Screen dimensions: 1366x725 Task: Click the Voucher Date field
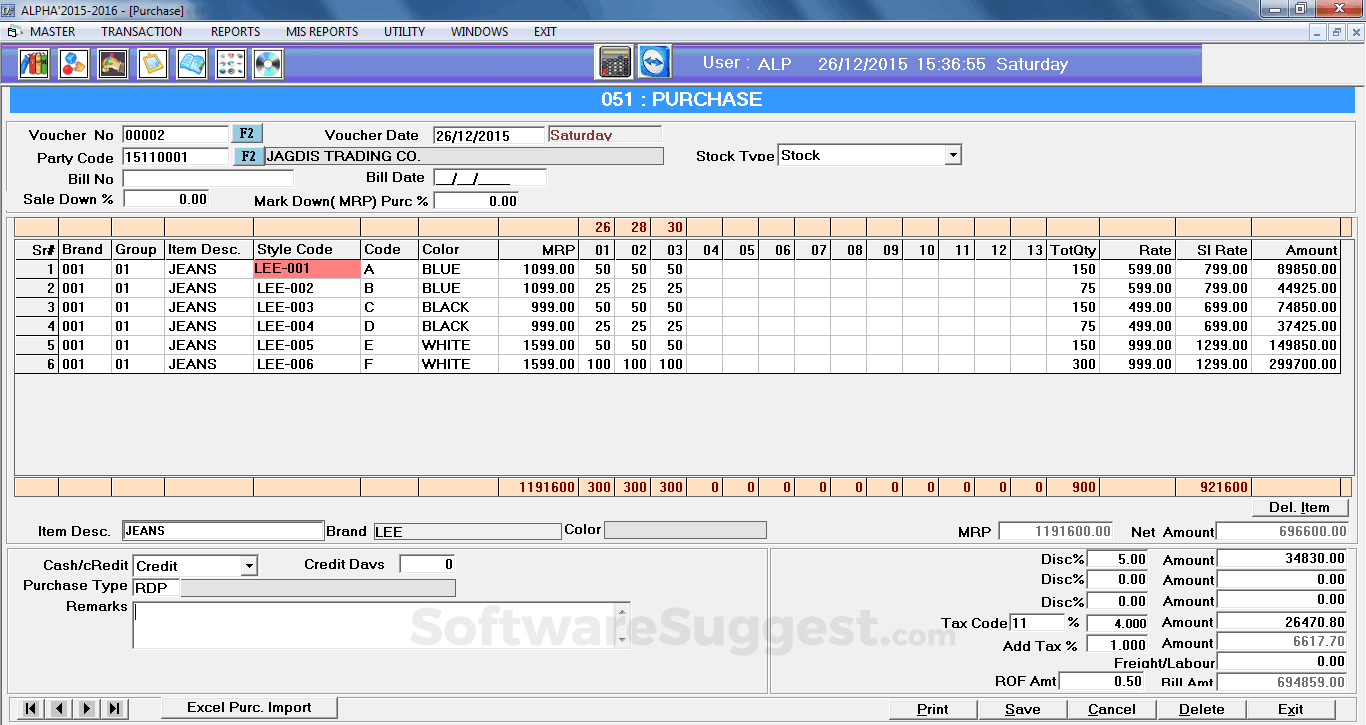(489, 135)
